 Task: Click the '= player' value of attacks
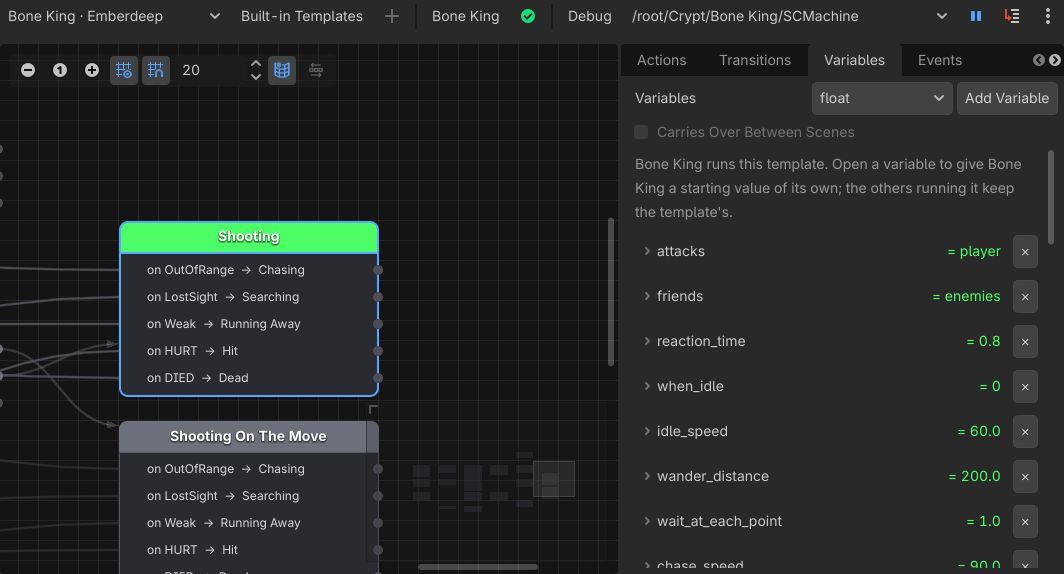[x=974, y=251]
